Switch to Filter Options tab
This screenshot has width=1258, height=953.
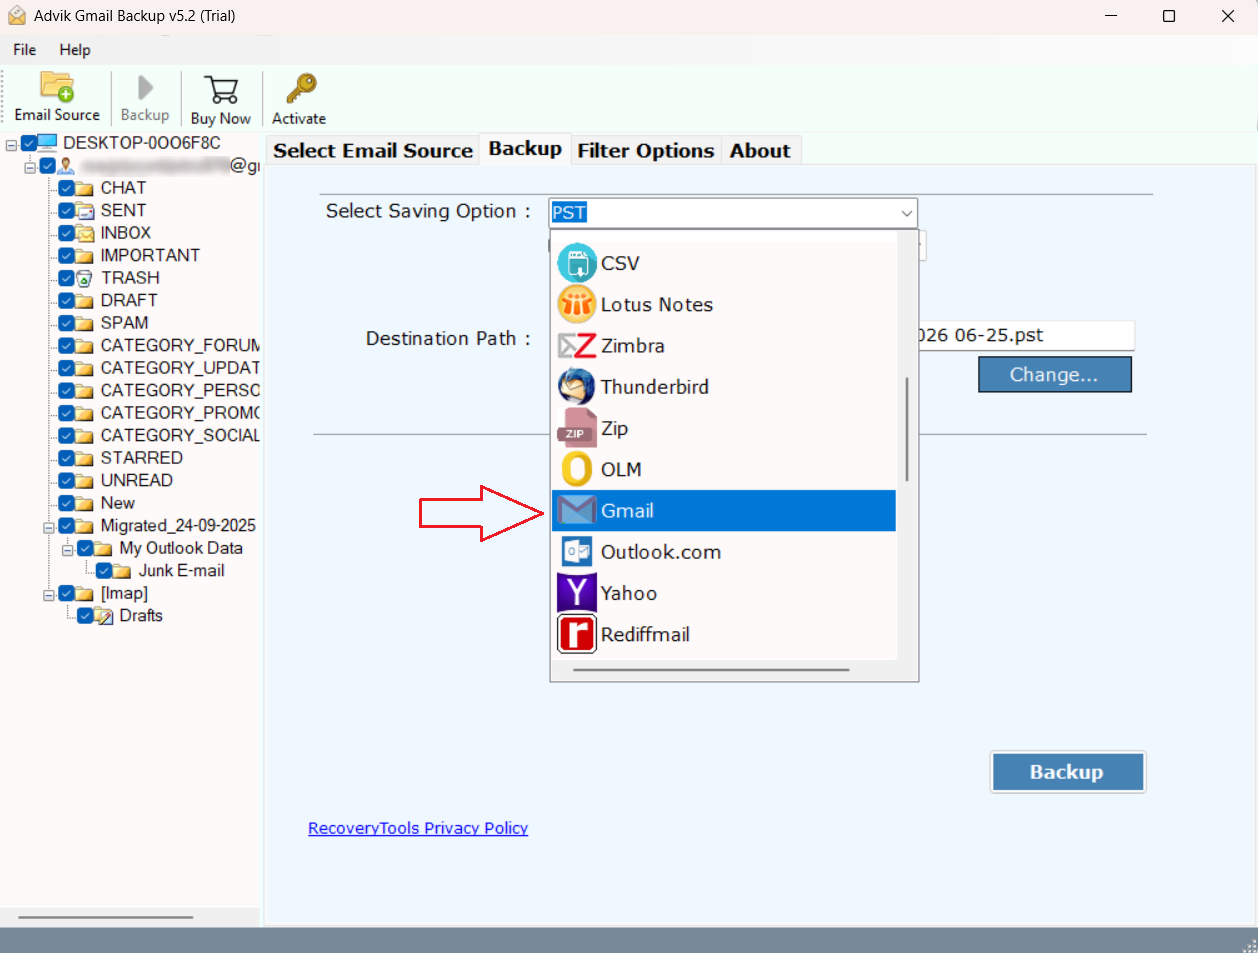[646, 150]
